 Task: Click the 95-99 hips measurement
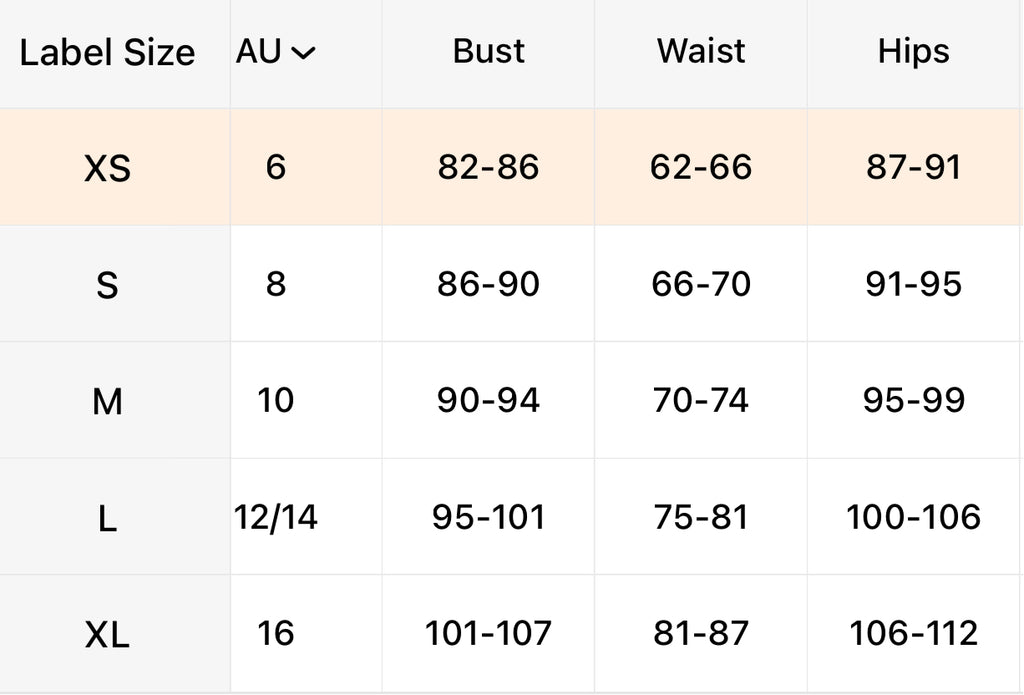click(913, 401)
